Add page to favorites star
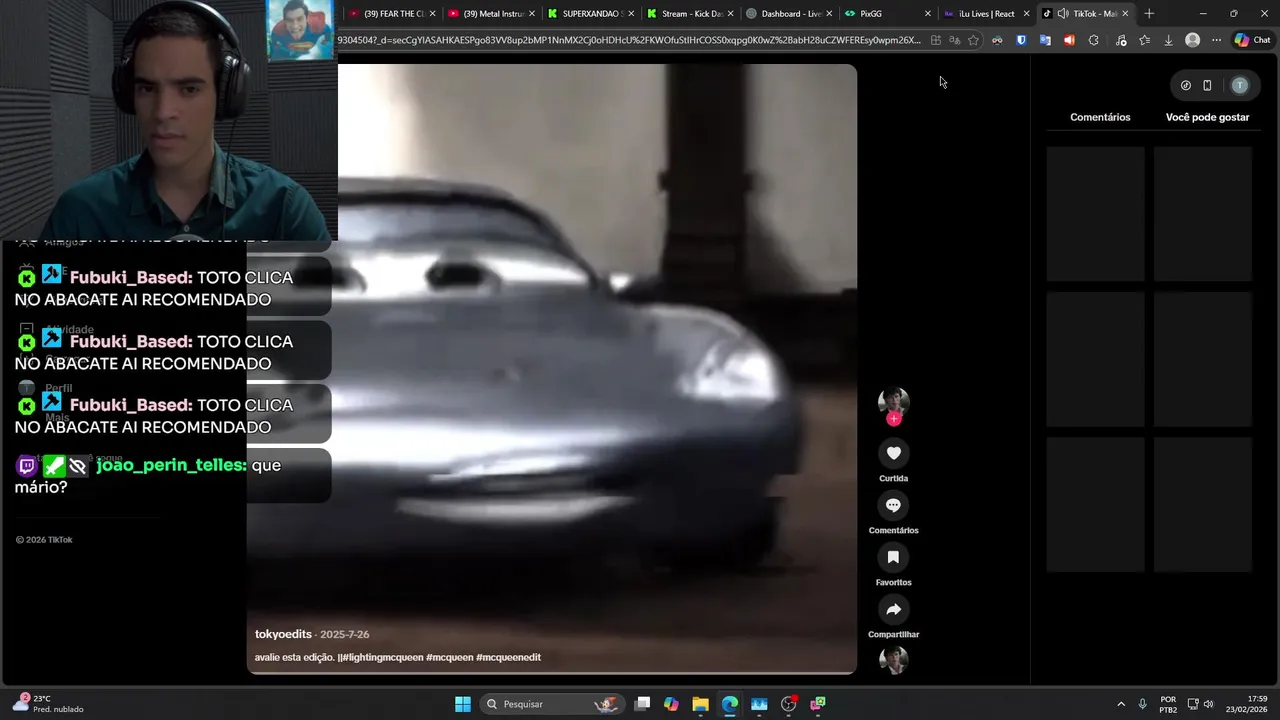The height and width of the screenshot is (720, 1280). [x=974, y=40]
